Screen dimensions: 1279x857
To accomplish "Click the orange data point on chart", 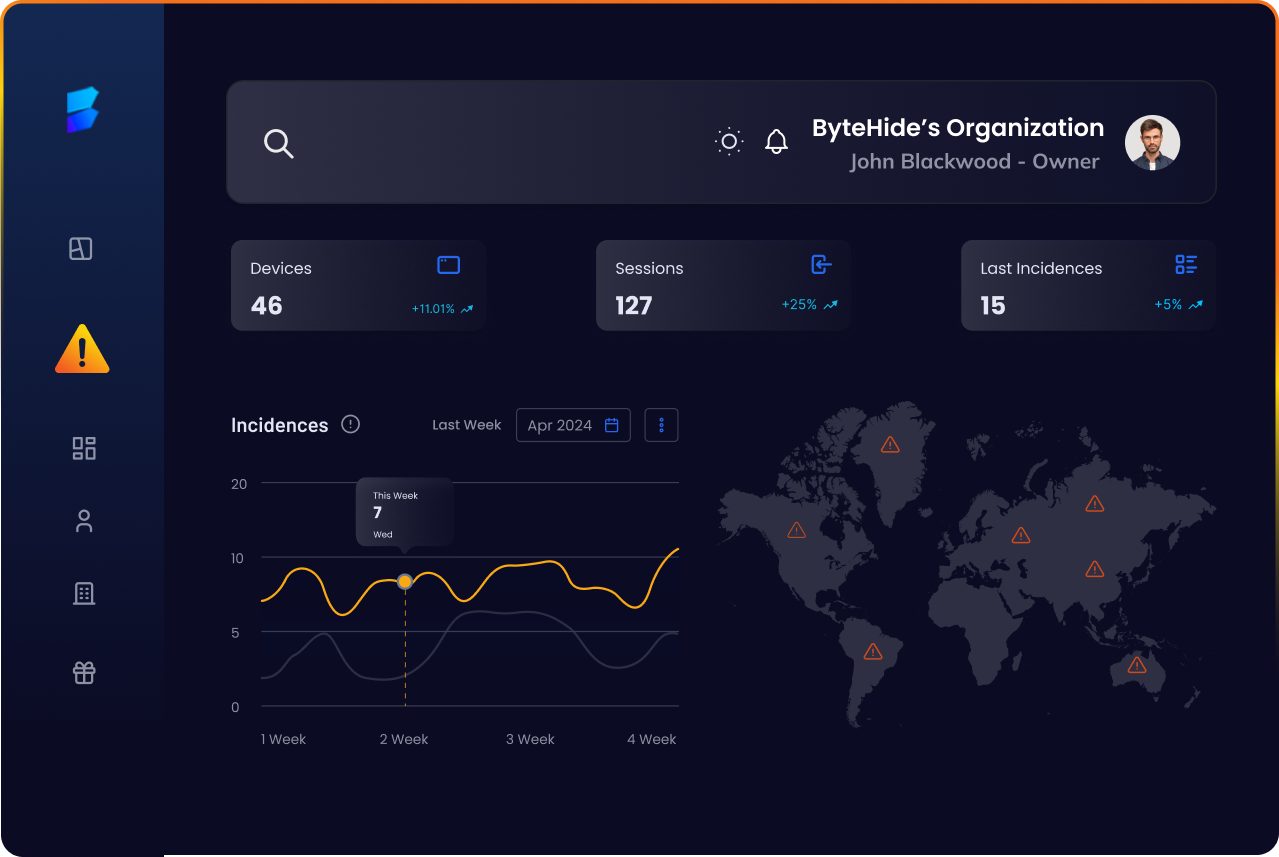I will (405, 581).
